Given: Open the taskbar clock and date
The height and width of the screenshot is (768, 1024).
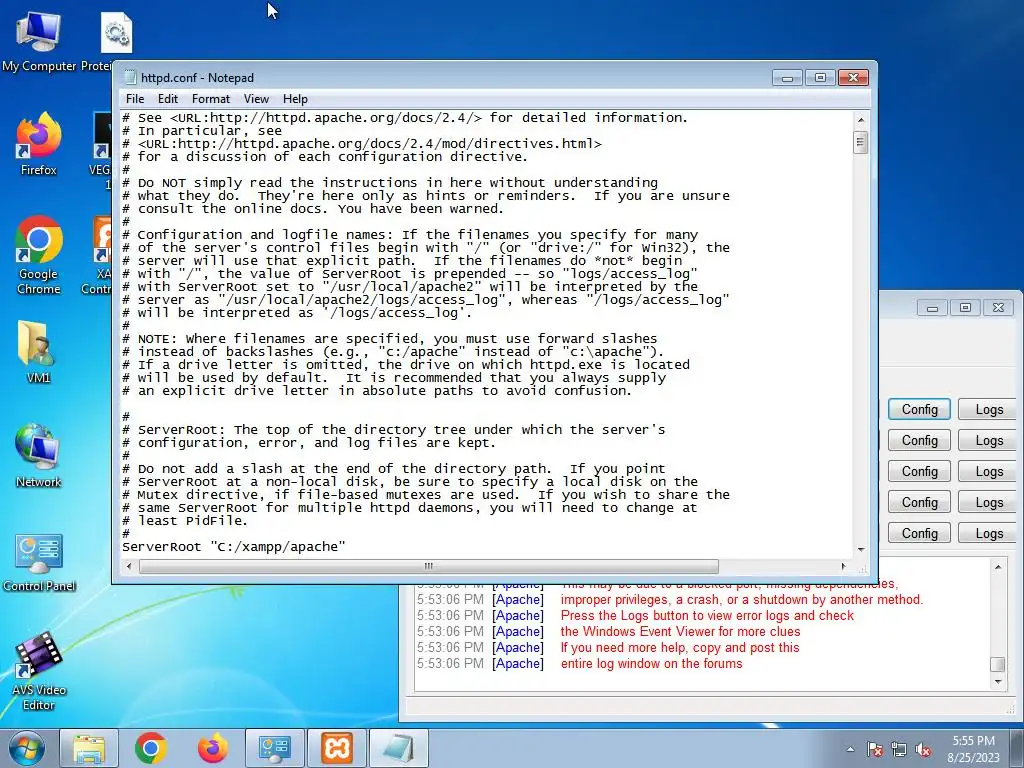Looking at the screenshot, I should [x=973, y=749].
